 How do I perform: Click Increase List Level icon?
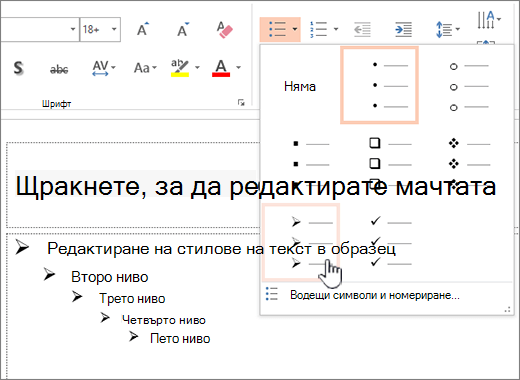pyautogui.click(x=404, y=30)
